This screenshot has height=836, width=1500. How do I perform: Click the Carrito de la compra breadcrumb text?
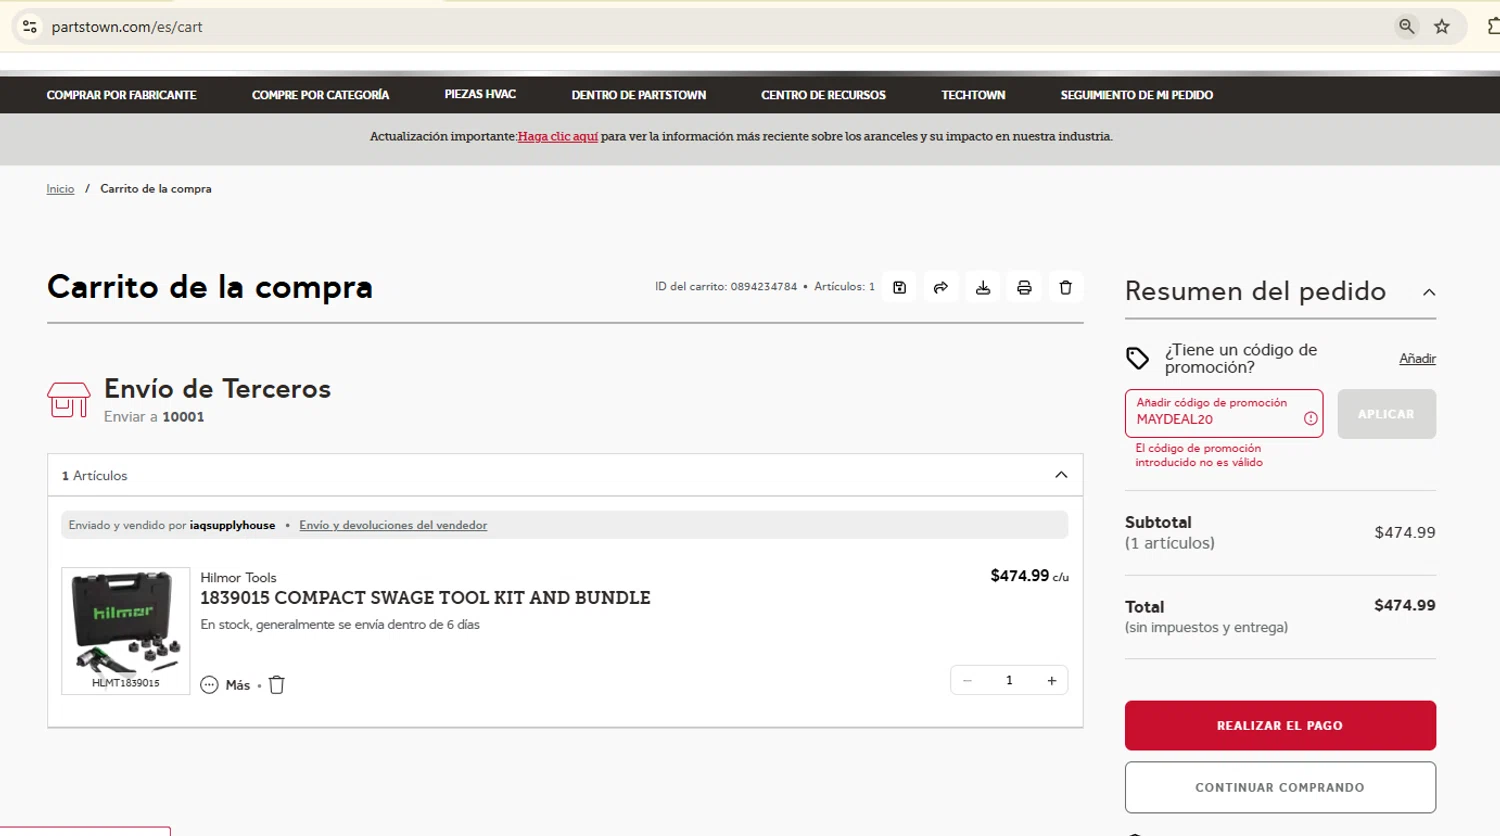pos(156,189)
